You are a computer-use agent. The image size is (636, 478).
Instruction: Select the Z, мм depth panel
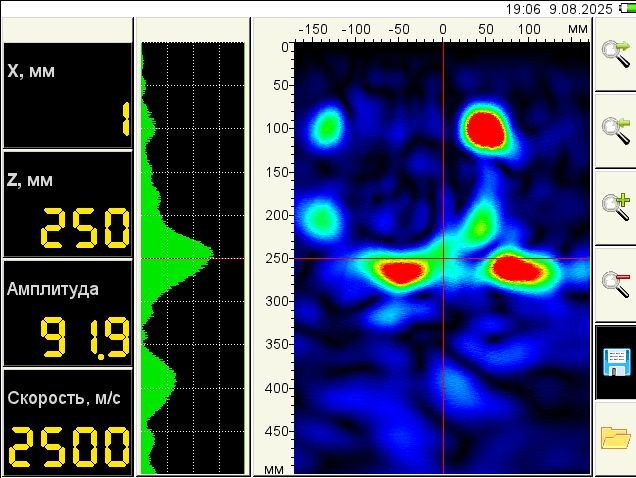point(67,205)
